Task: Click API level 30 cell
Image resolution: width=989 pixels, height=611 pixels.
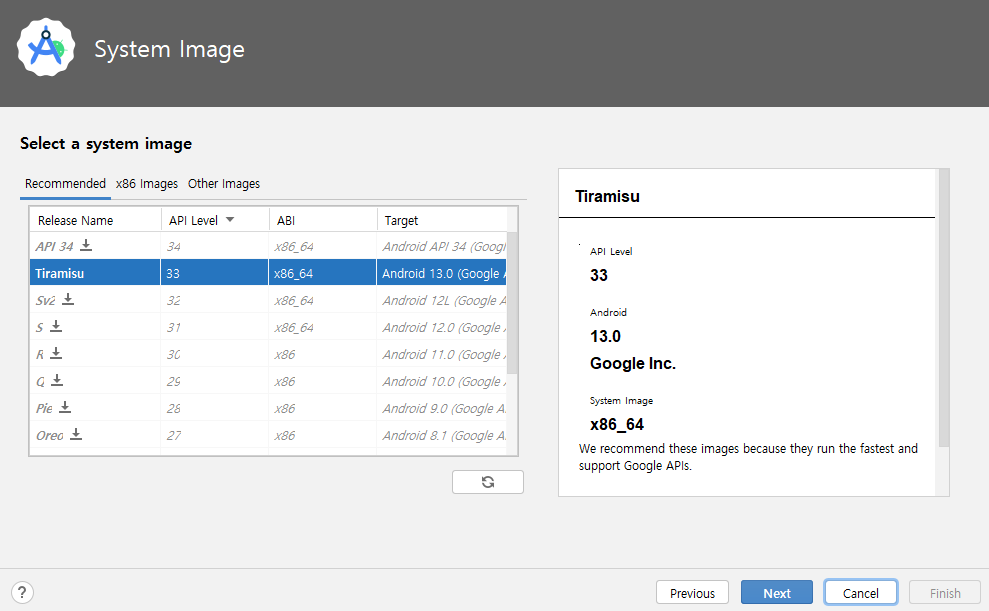Action: click(x=214, y=354)
